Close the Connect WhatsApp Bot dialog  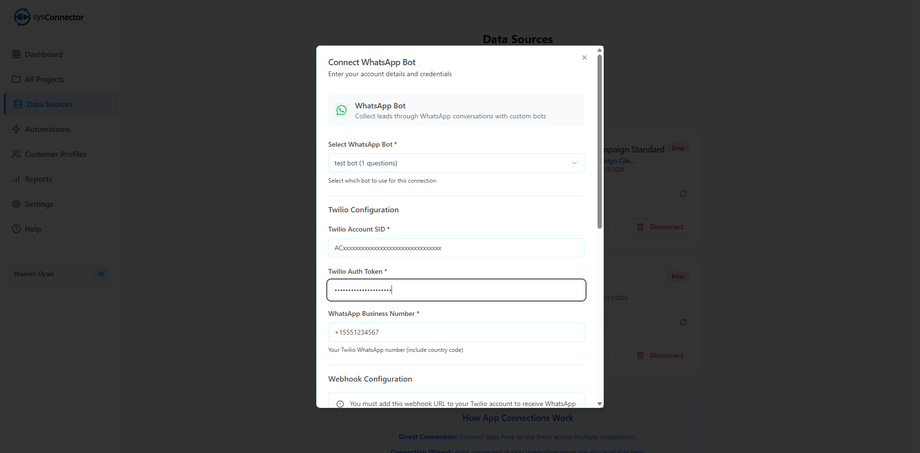584,58
